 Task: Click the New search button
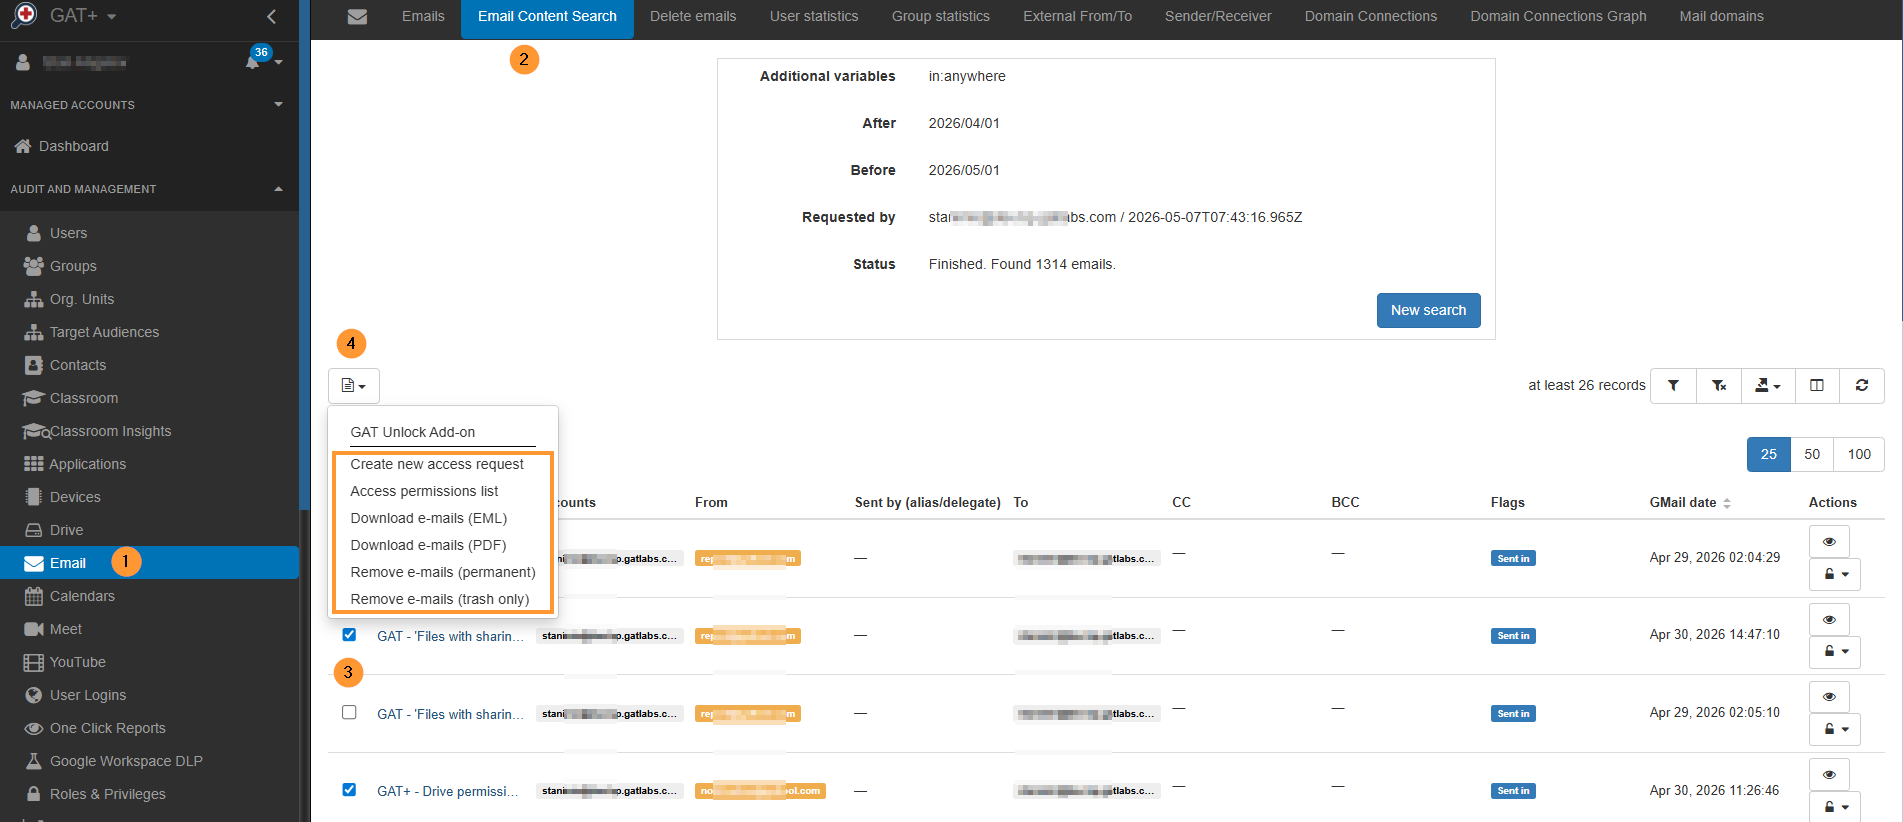pyautogui.click(x=1428, y=310)
